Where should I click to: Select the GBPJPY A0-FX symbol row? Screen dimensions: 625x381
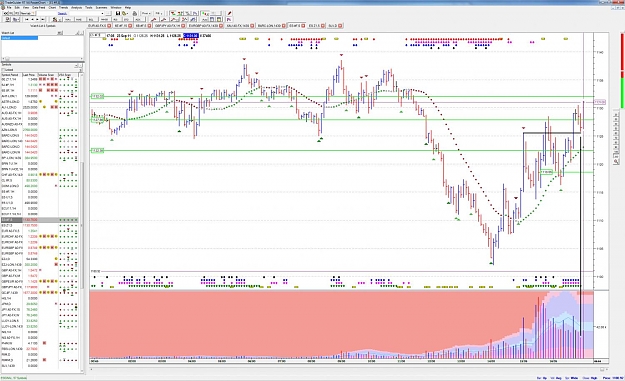point(39,287)
